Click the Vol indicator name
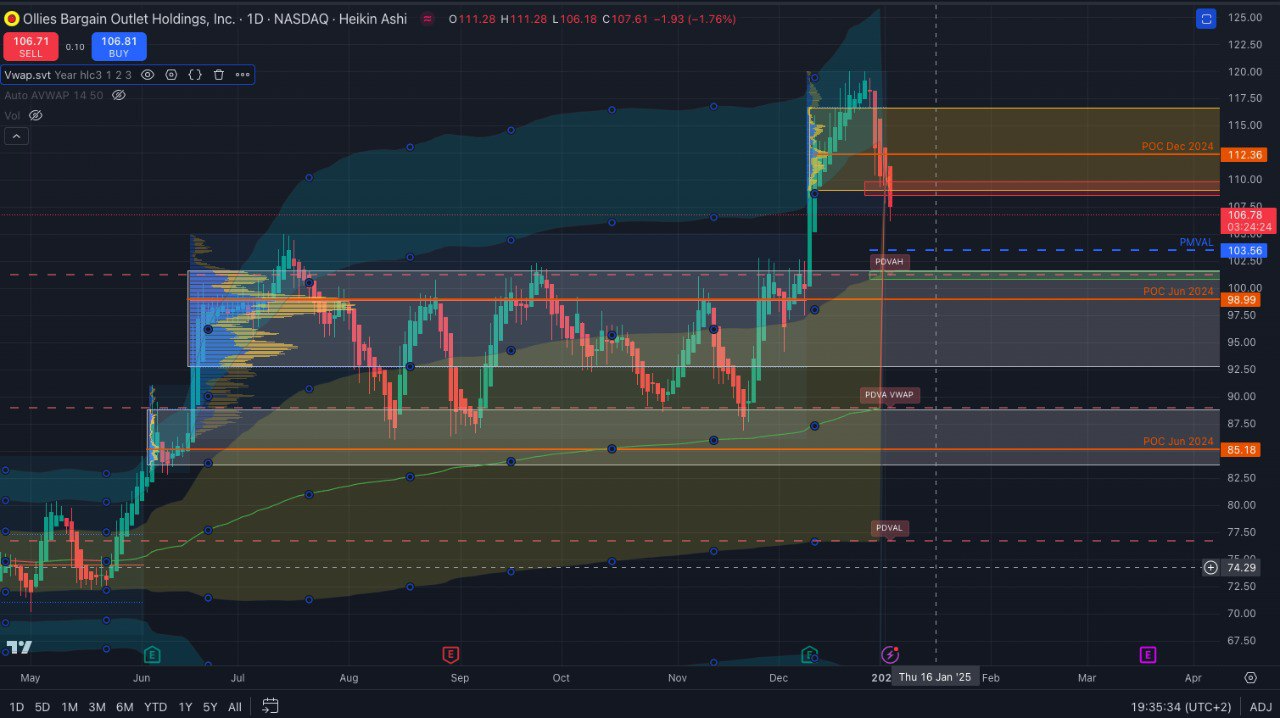The width and height of the screenshot is (1280, 718). (12, 116)
